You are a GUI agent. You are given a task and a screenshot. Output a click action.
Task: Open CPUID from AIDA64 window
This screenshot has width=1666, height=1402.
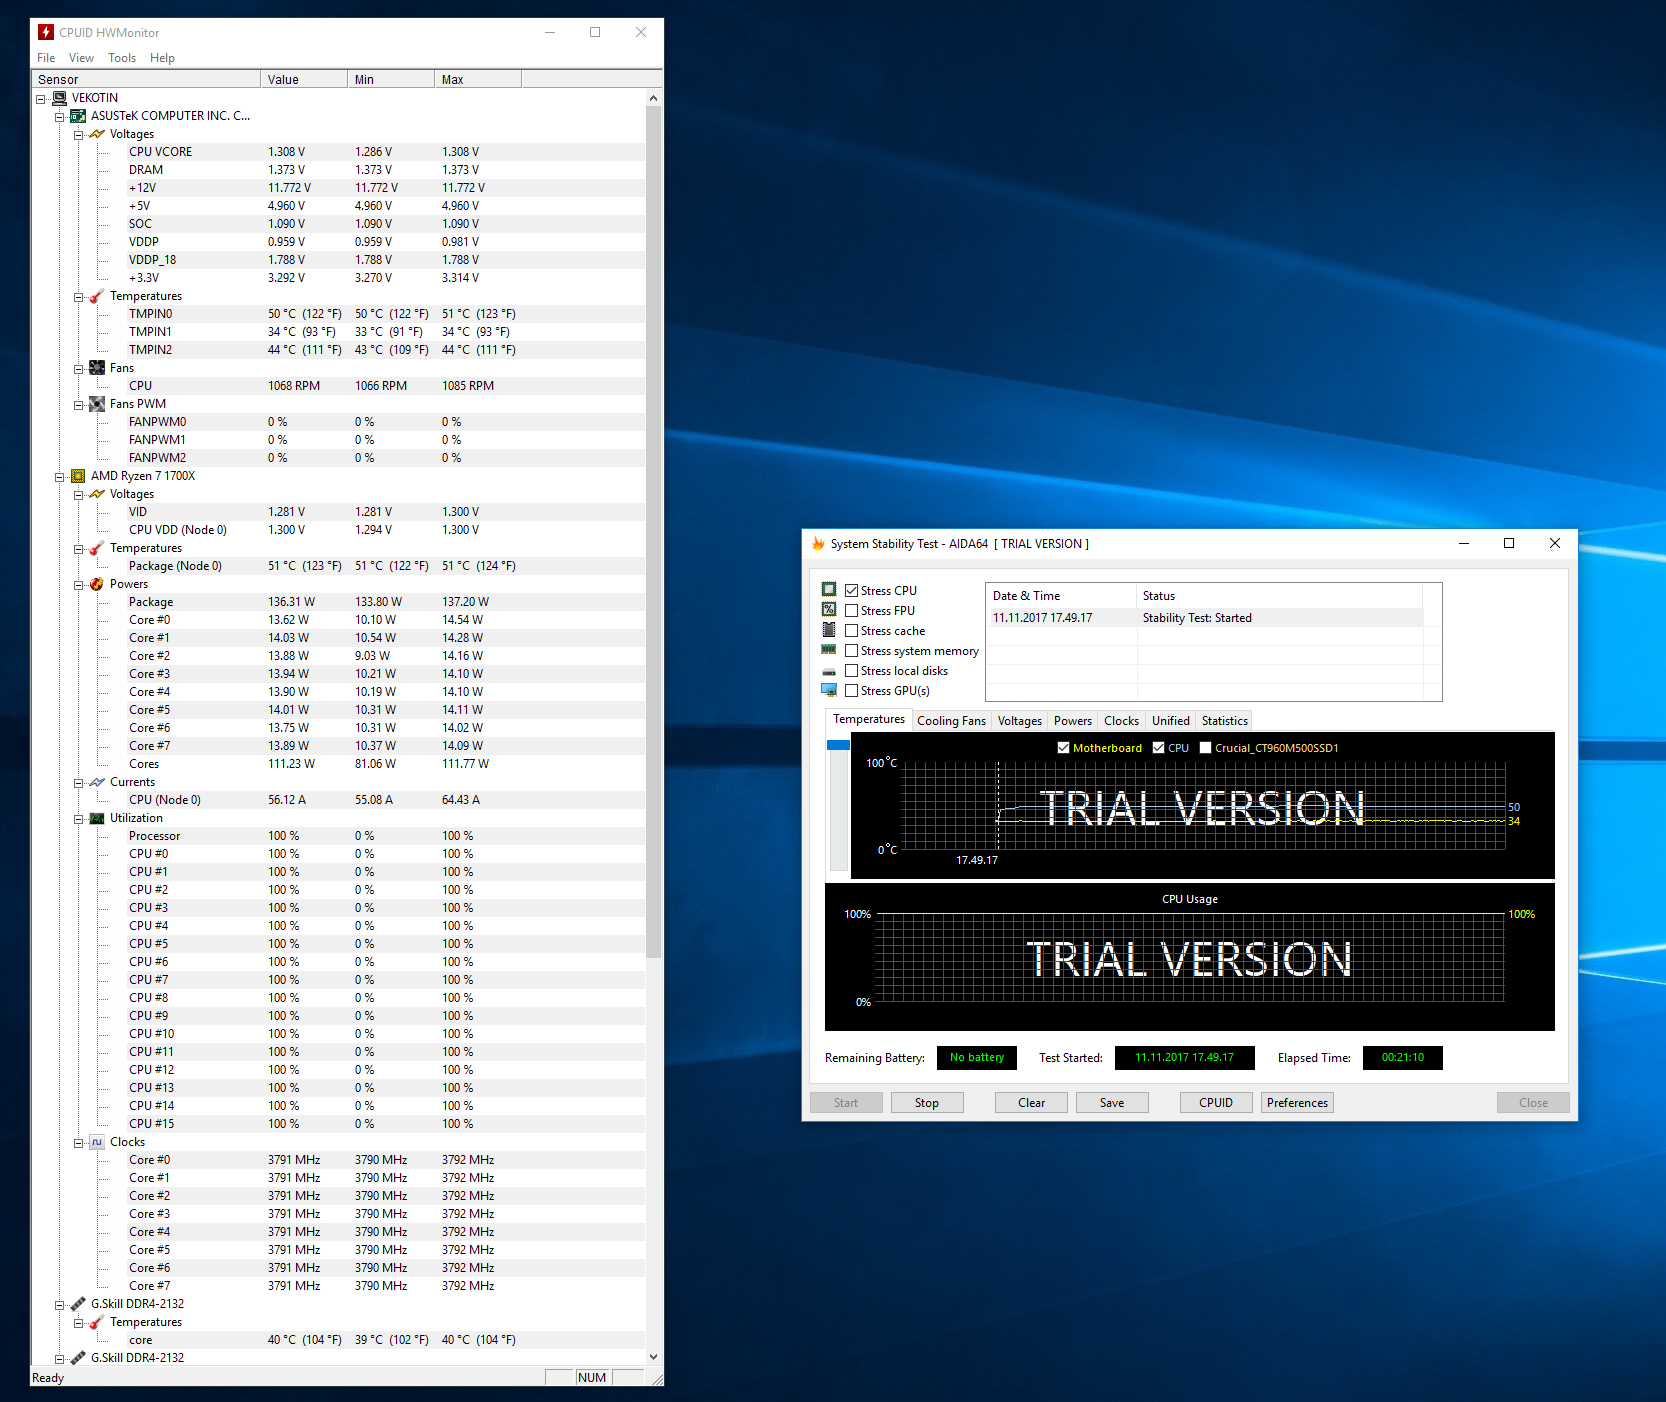pyautogui.click(x=1216, y=1103)
